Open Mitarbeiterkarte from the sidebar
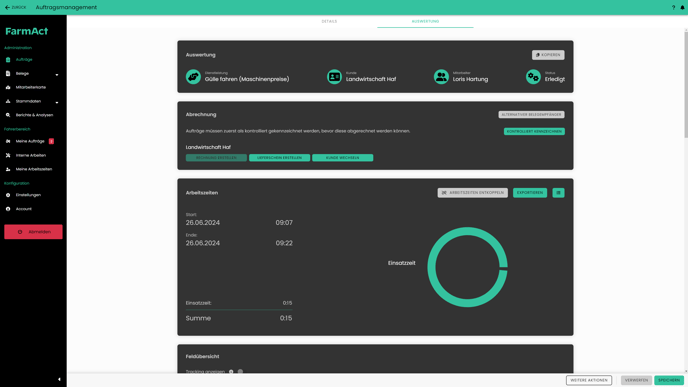The width and height of the screenshot is (688, 387). click(x=31, y=87)
